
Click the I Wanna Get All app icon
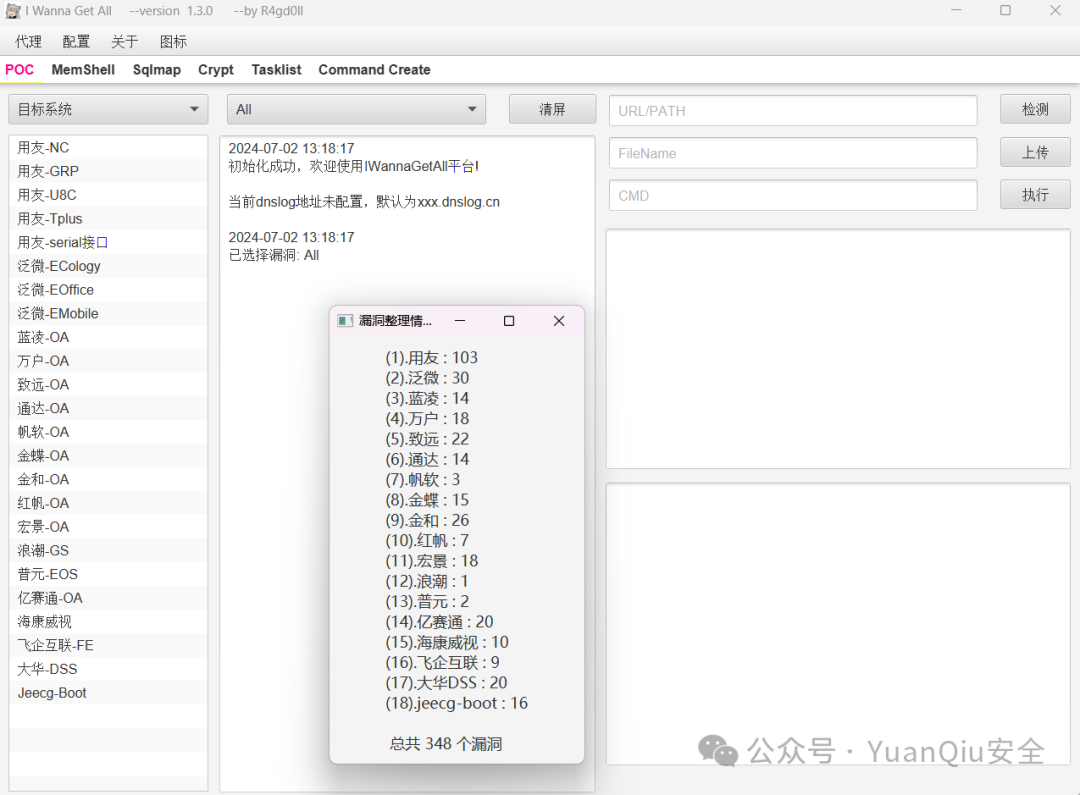(12, 10)
